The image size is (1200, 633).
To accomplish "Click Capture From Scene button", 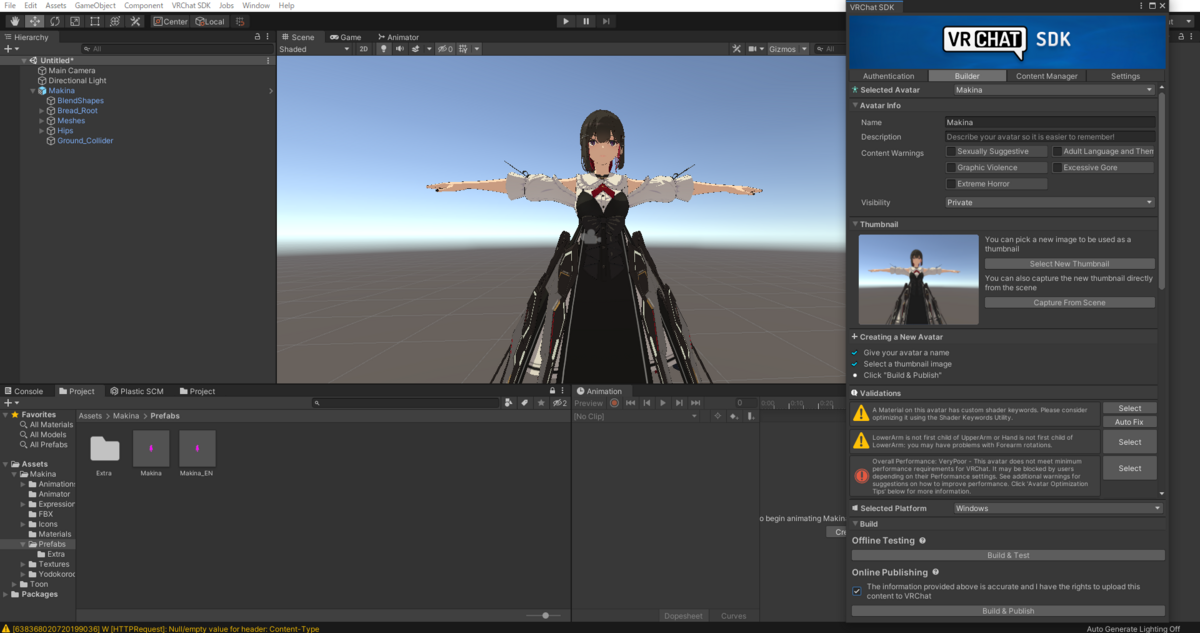I will pyautogui.click(x=1069, y=303).
